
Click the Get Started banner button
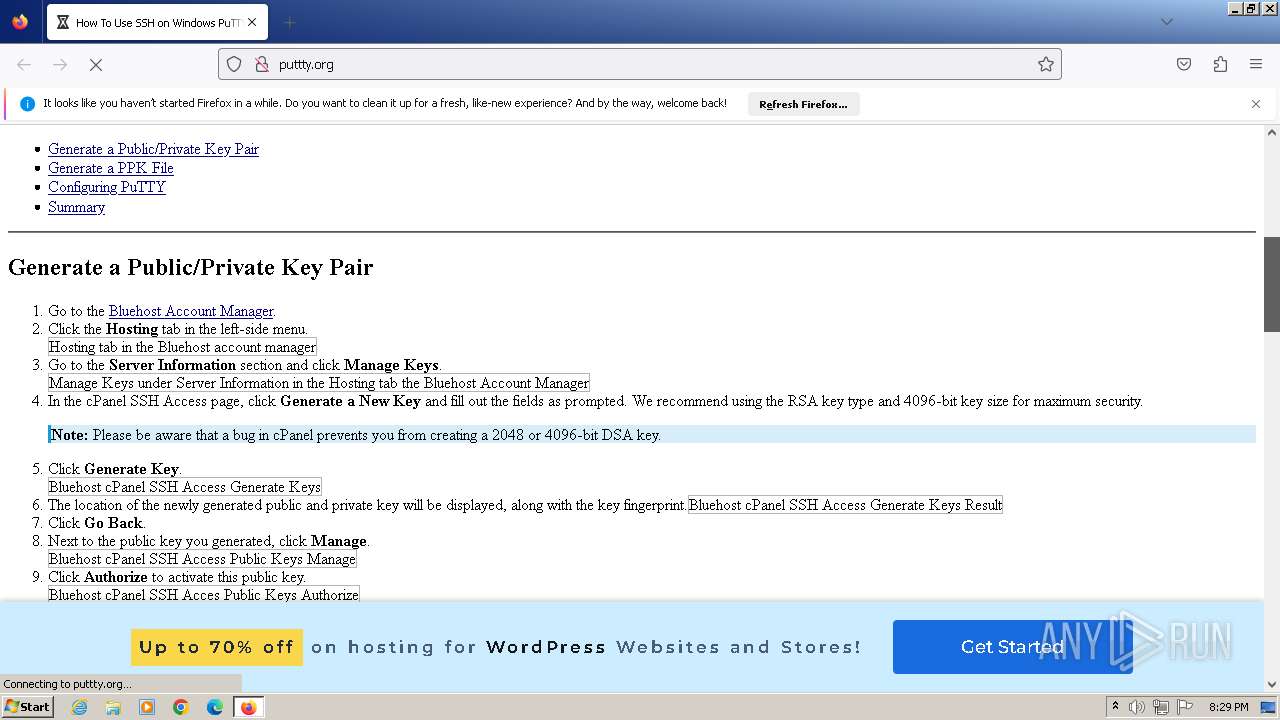[x=1012, y=647]
